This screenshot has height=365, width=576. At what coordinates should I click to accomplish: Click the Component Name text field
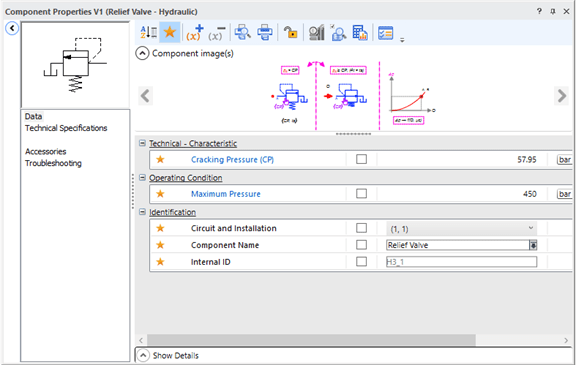(457, 245)
